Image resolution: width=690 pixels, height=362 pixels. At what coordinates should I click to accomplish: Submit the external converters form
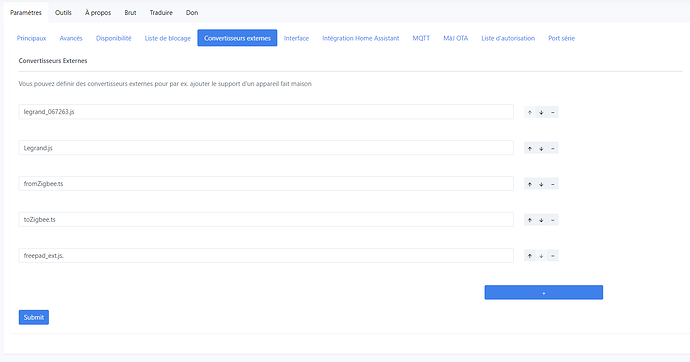(34, 317)
